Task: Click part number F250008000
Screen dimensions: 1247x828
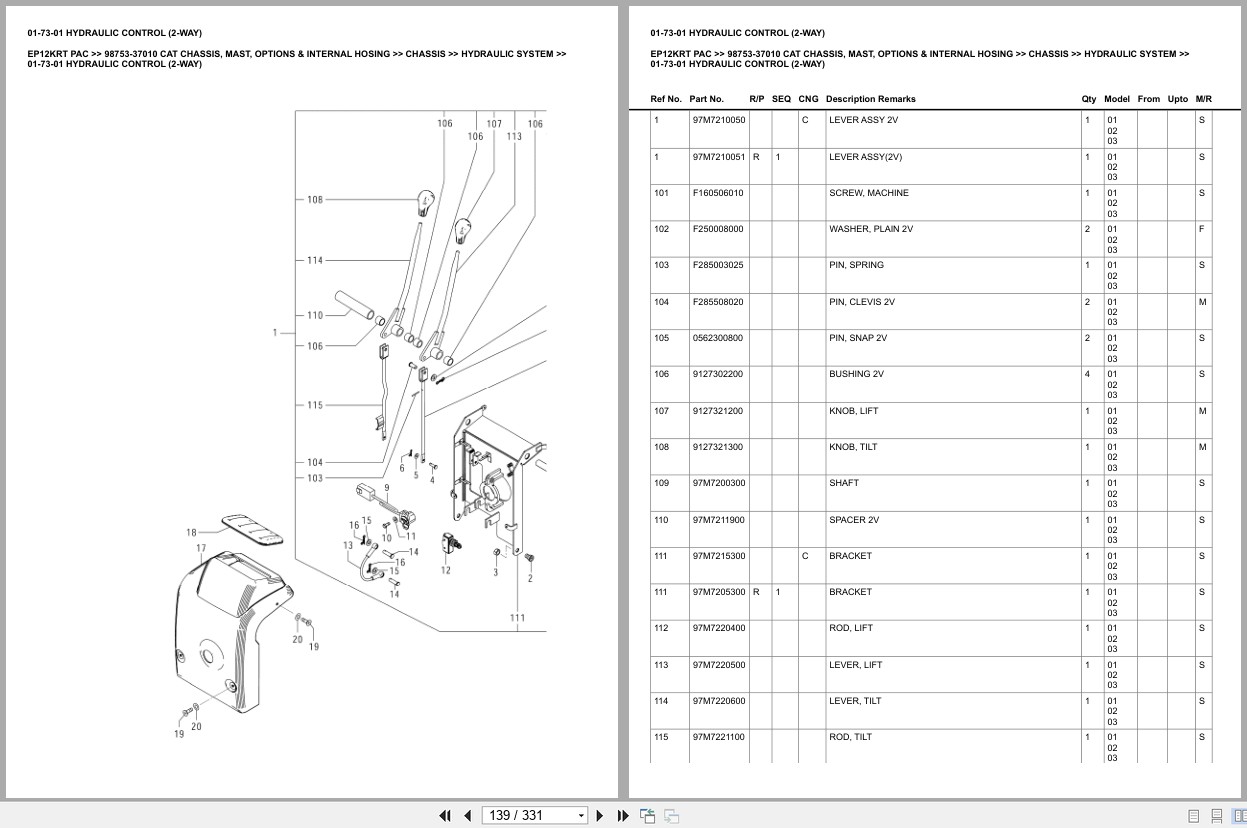Action: tap(718, 229)
